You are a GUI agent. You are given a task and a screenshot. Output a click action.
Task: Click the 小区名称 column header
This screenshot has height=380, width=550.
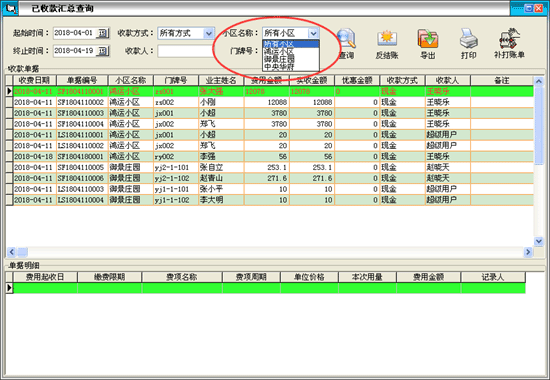(x=130, y=80)
